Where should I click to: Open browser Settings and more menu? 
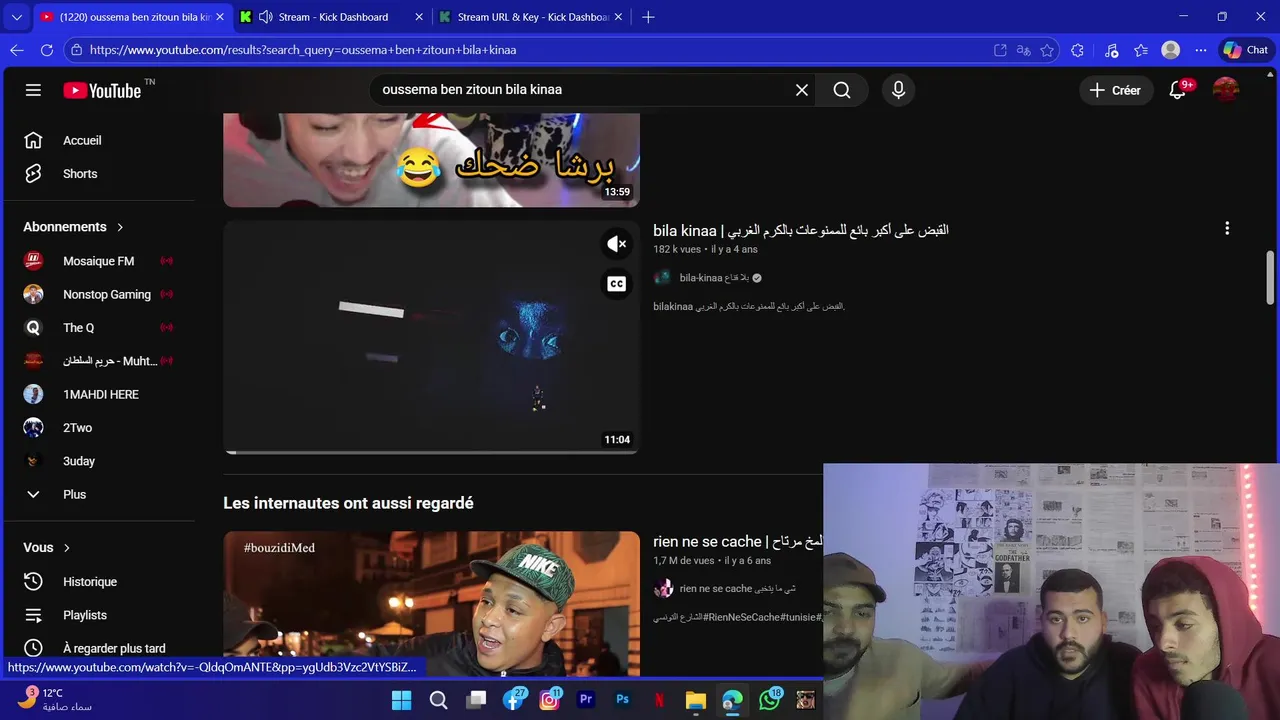(1201, 50)
